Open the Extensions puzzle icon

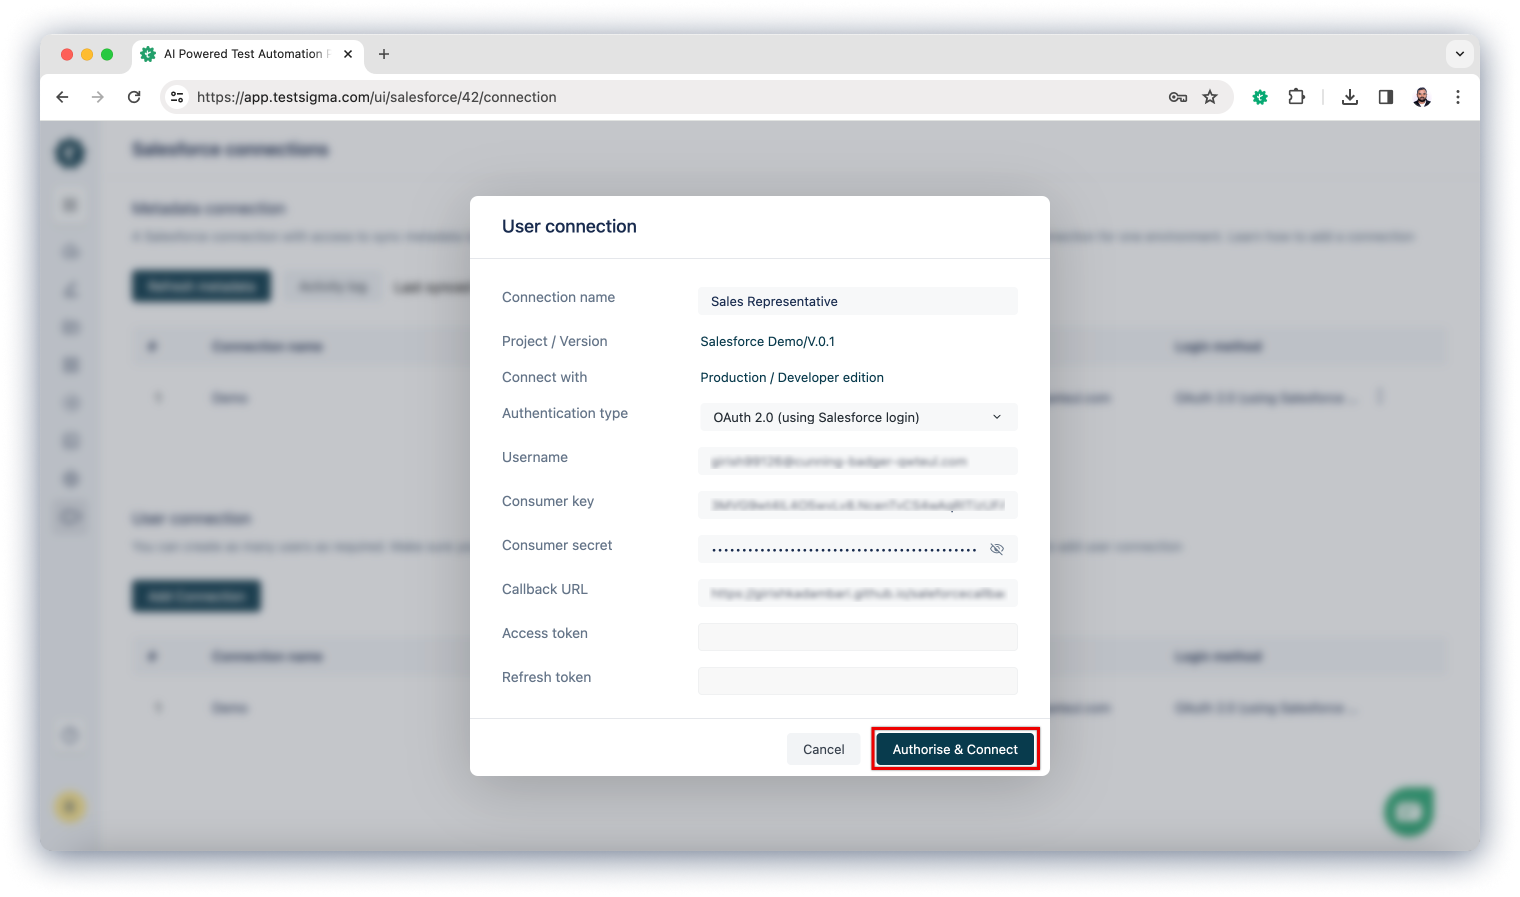[x=1296, y=97]
